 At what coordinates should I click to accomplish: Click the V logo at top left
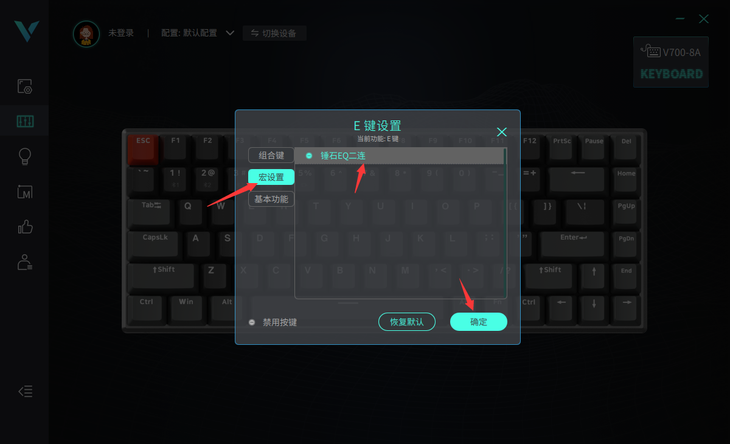tap(27, 31)
